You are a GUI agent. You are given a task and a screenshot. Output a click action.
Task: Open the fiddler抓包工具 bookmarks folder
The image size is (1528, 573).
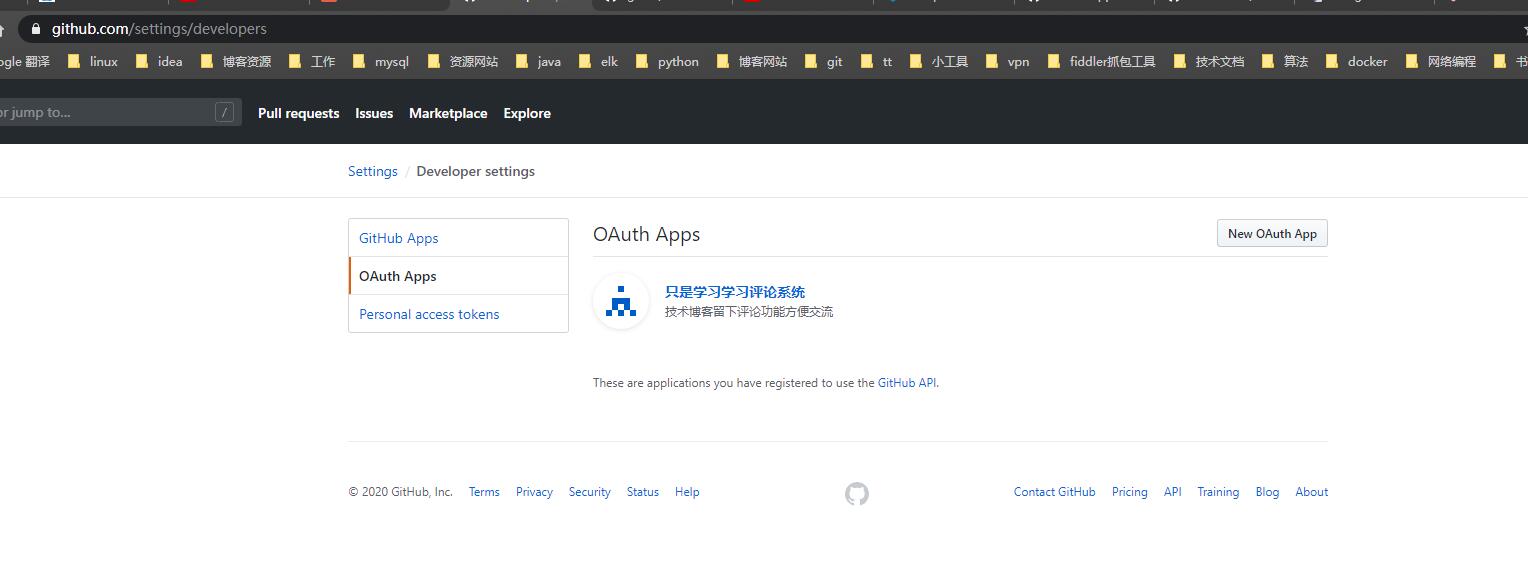pyautogui.click(x=1101, y=62)
